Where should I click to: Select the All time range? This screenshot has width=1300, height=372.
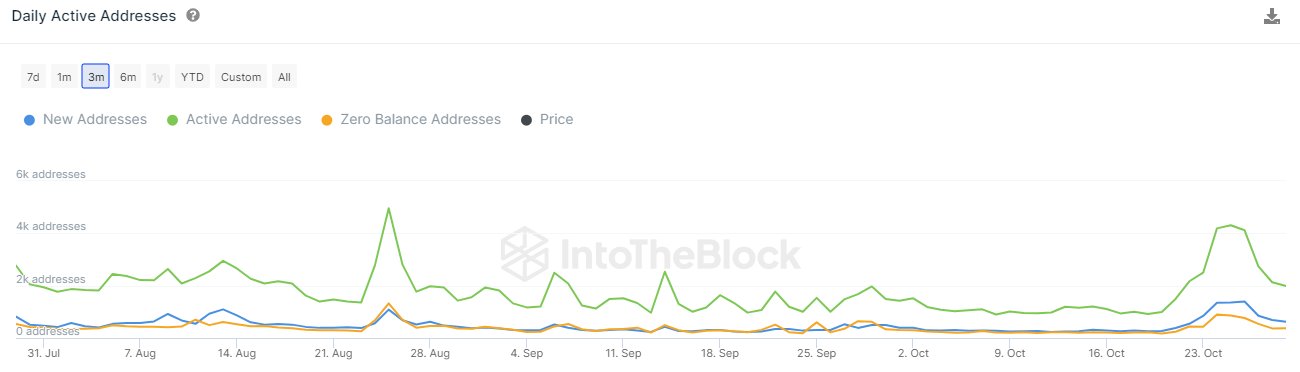285,77
